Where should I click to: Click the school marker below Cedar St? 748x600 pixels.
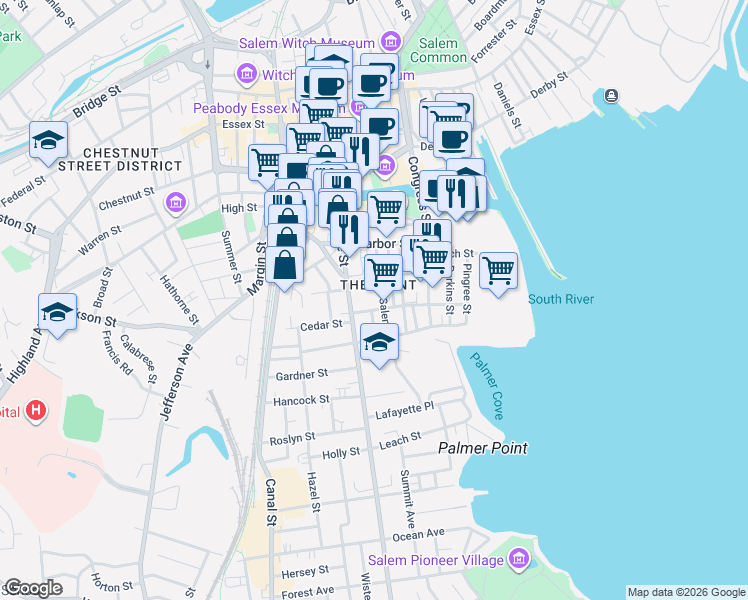point(379,342)
